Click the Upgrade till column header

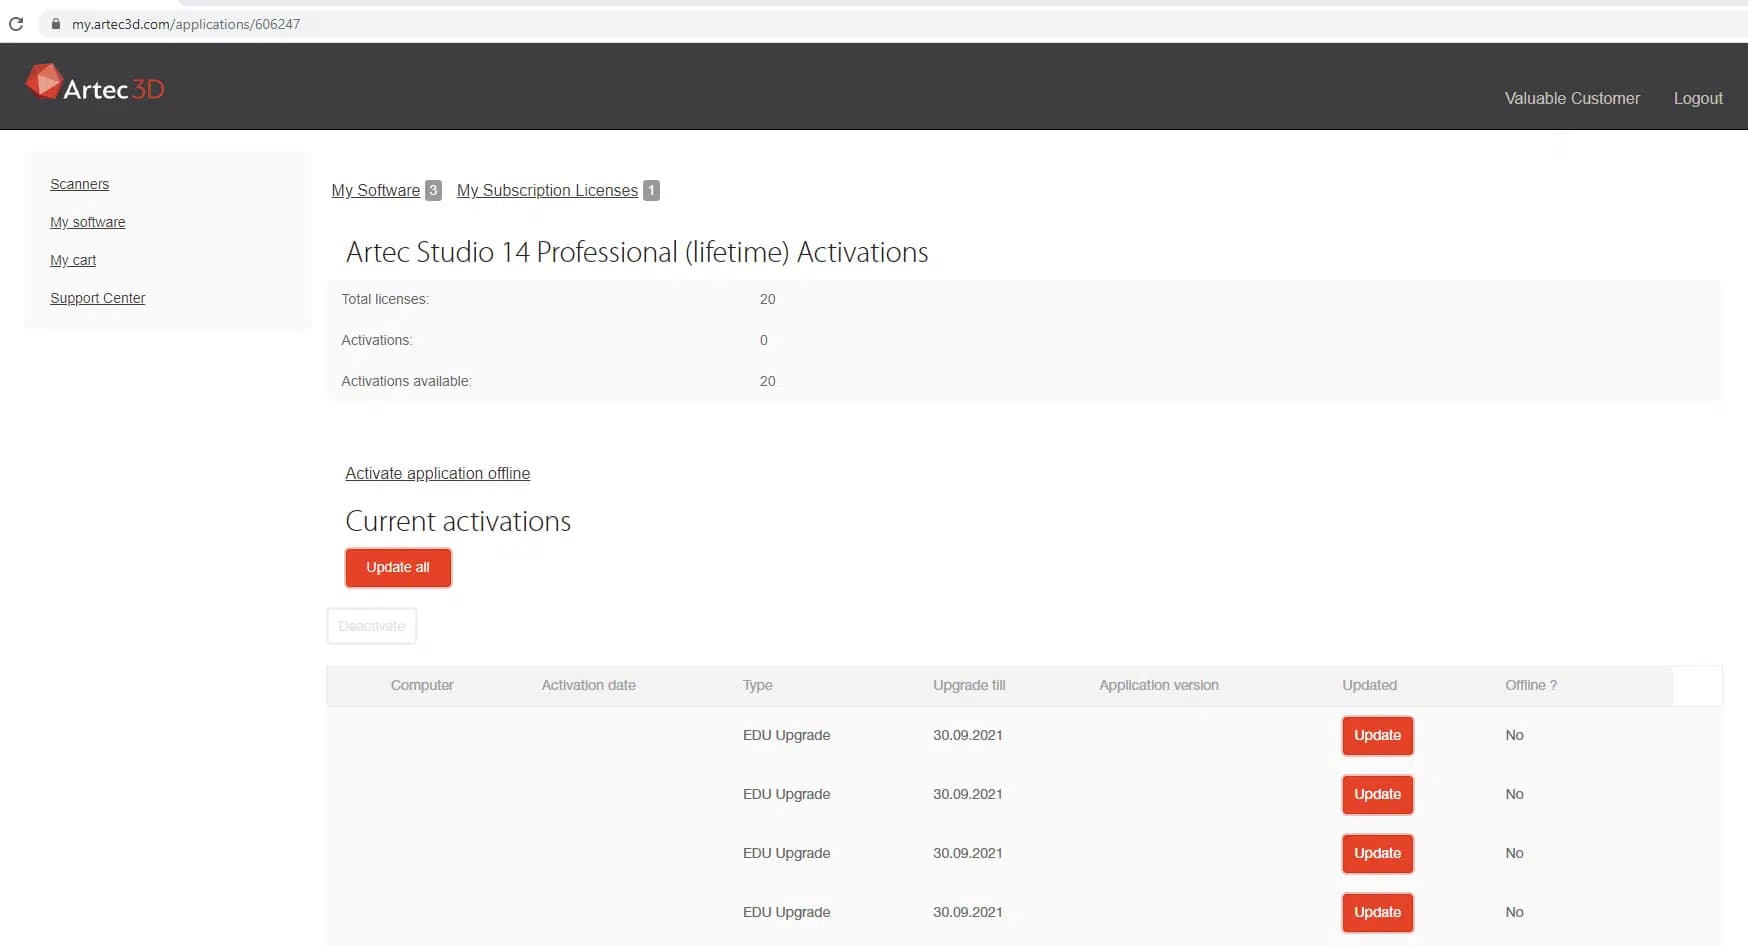point(968,685)
